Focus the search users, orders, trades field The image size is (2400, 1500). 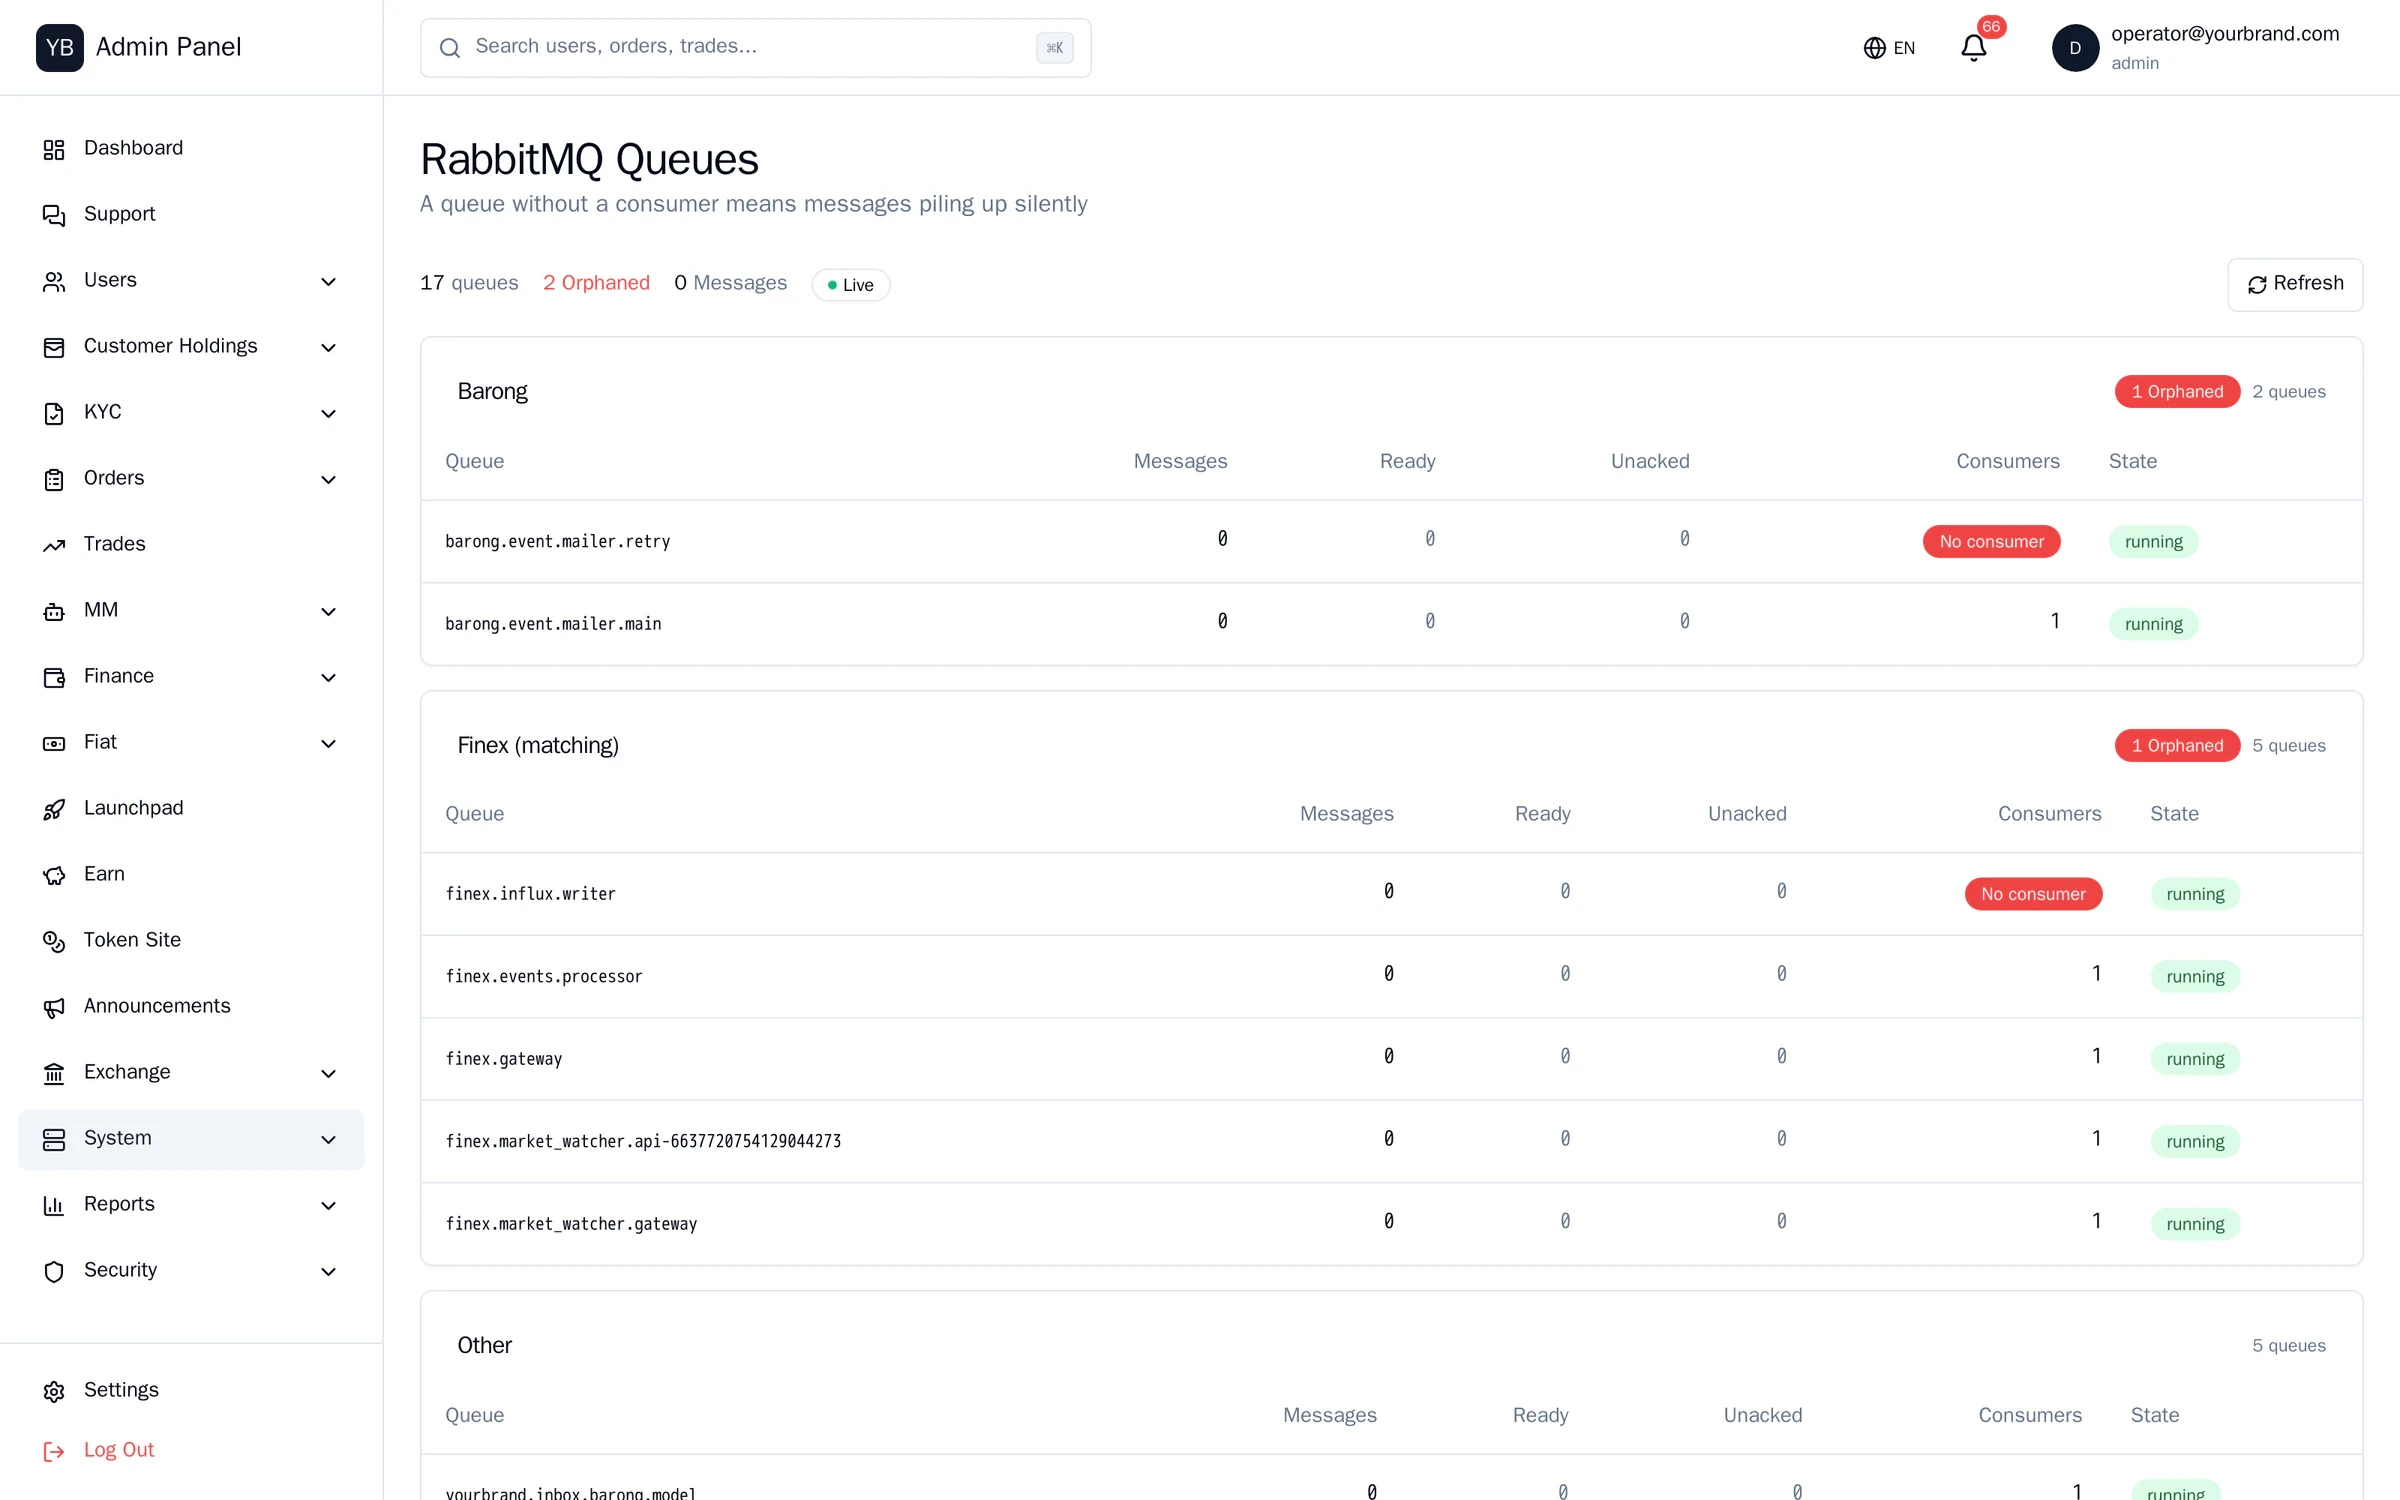click(x=755, y=47)
